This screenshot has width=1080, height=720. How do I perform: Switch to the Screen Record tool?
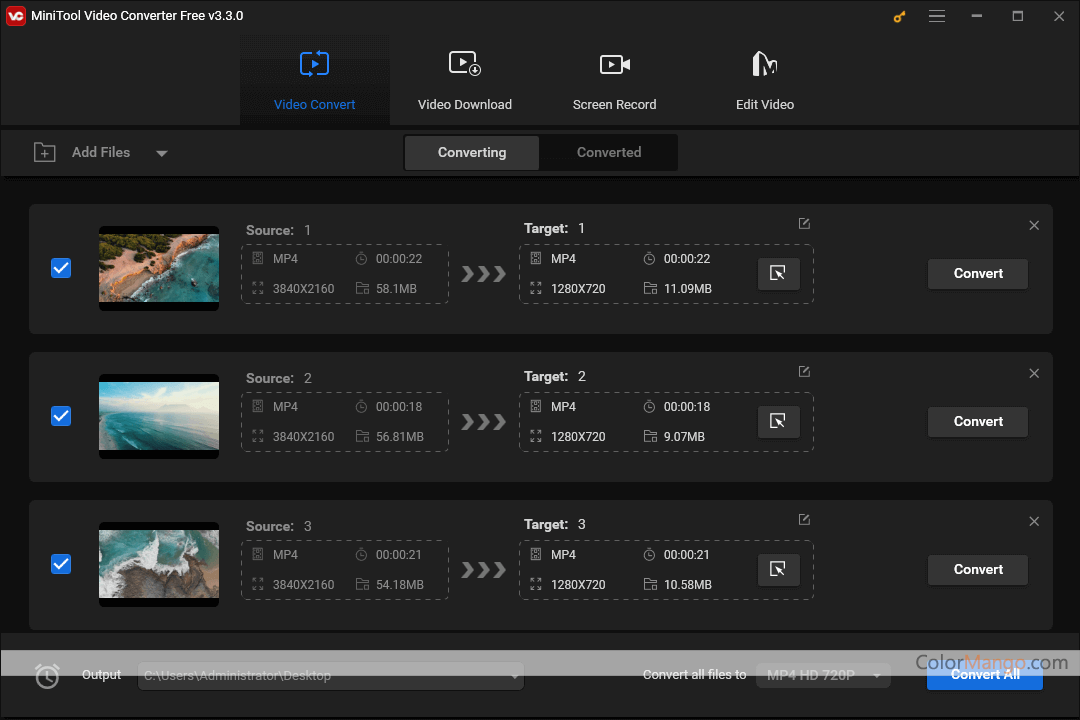pos(614,80)
